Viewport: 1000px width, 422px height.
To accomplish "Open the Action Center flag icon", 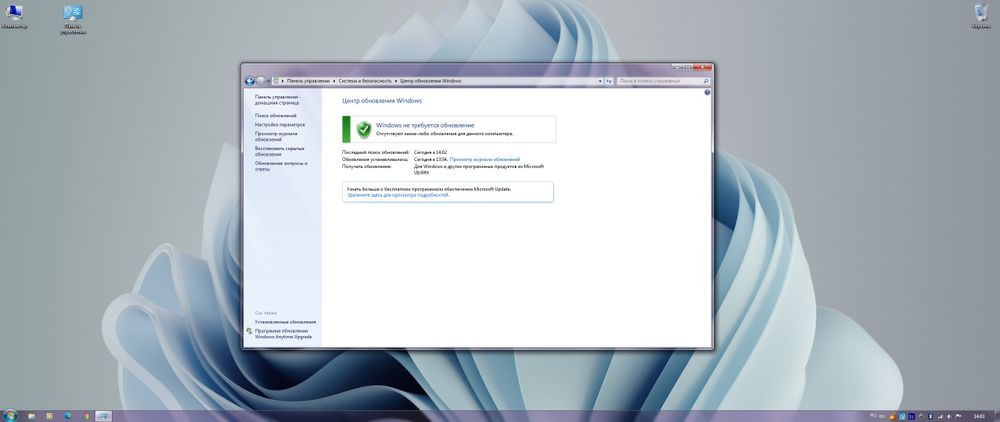I will (958, 416).
